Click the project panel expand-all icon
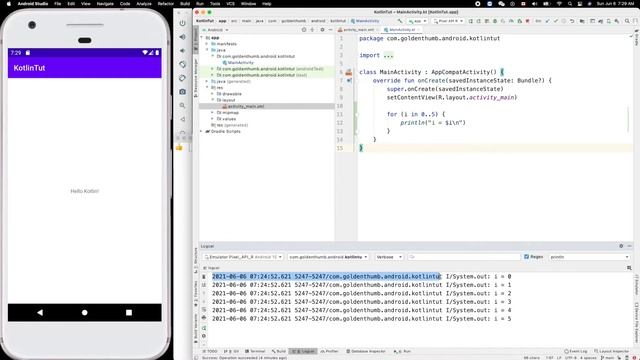The width and height of the screenshot is (640, 360). pyautogui.click(x=312, y=30)
